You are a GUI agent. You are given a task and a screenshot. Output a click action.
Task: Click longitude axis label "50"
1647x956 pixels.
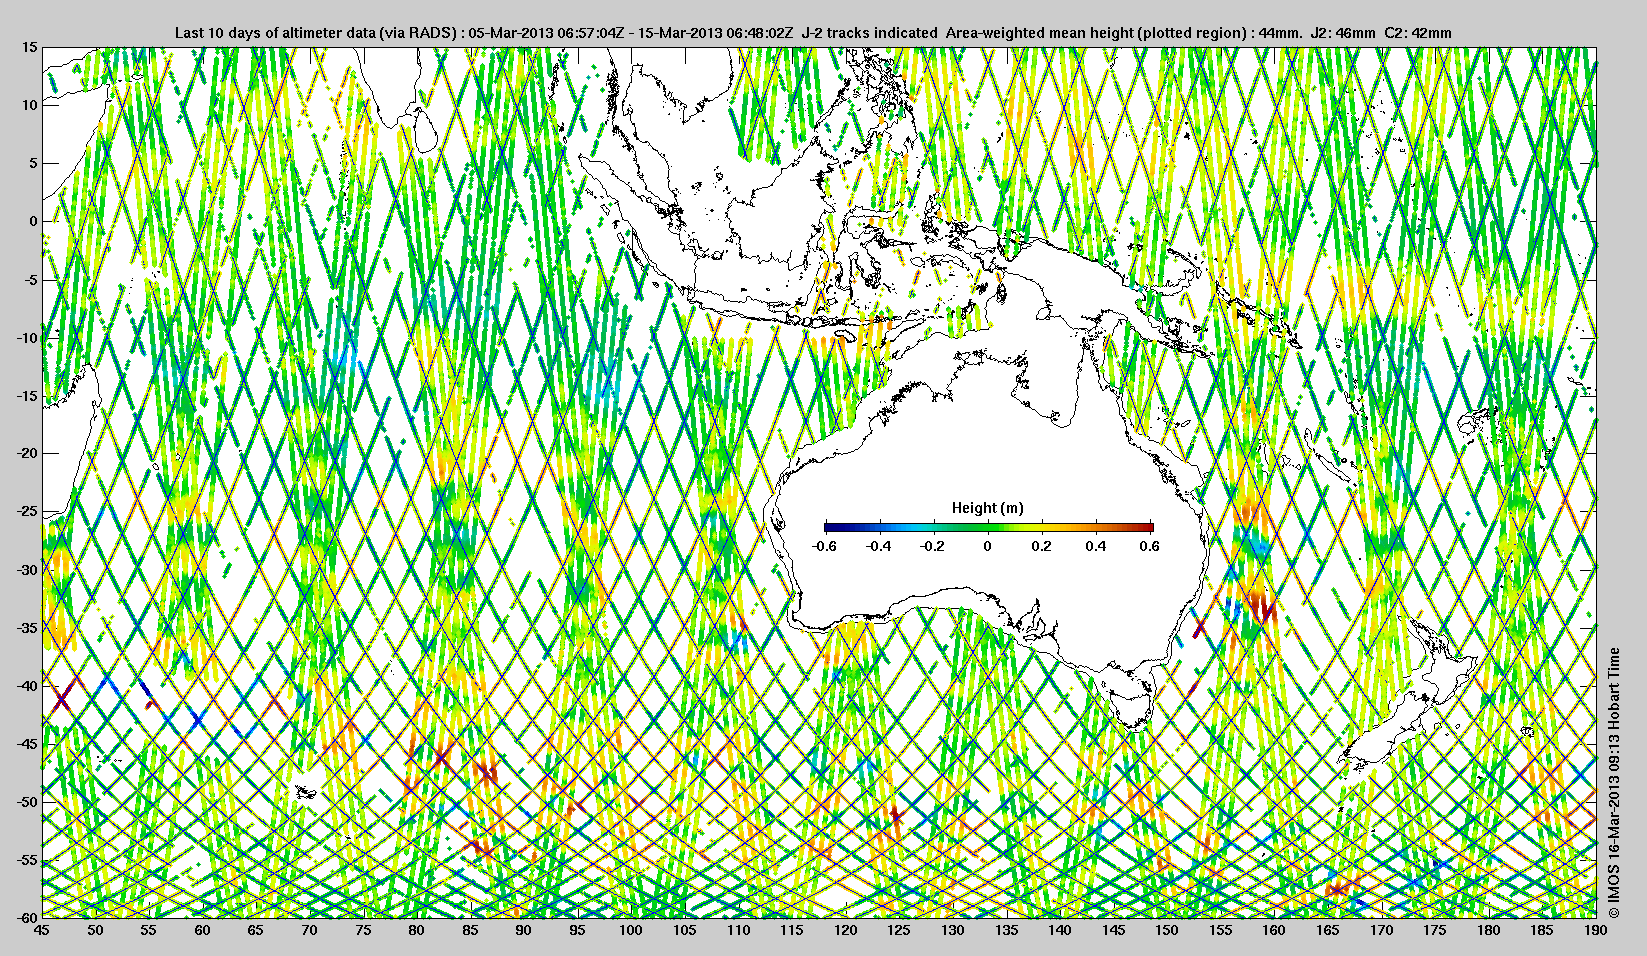point(95,930)
